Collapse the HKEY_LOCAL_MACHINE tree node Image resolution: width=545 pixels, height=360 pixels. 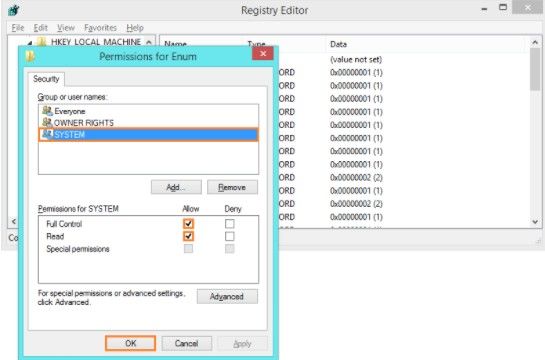(30, 43)
